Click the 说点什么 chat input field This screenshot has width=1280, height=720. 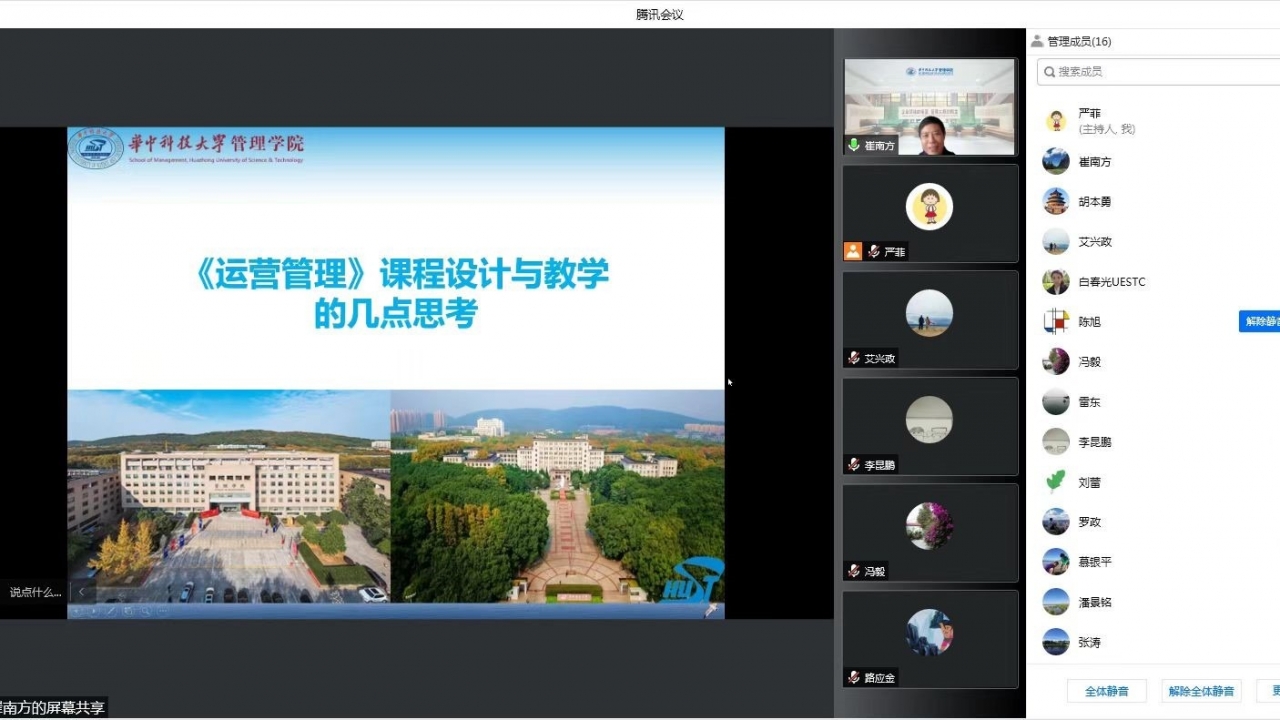click(x=33, y=592)
